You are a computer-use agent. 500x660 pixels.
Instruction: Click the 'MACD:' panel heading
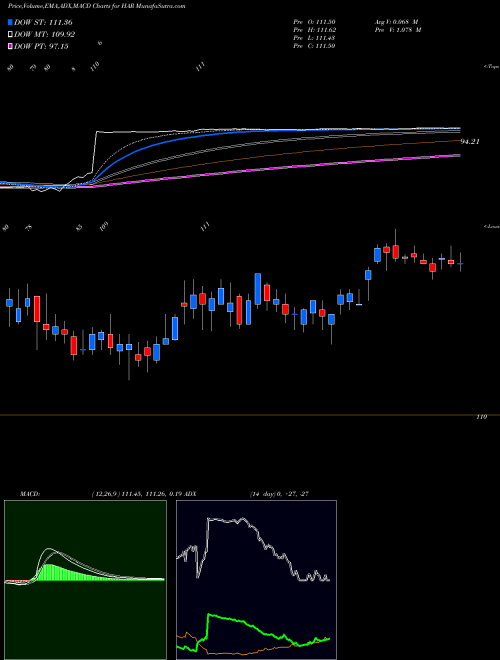29,493
